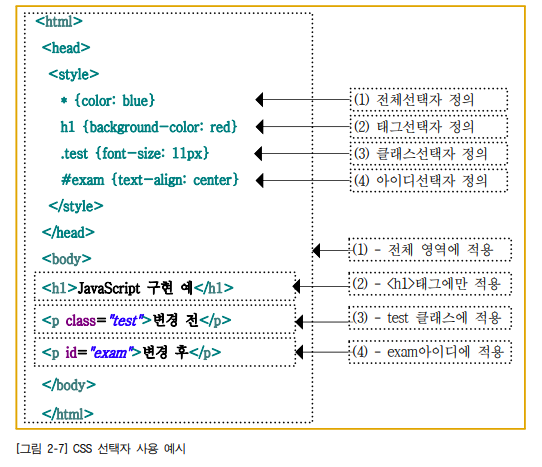The width and height of the screenshot is (542, 467).
Task: Click the '(3) 클래스선택자 정의' label
Action: pyautogui.click(x=429, y=153)
